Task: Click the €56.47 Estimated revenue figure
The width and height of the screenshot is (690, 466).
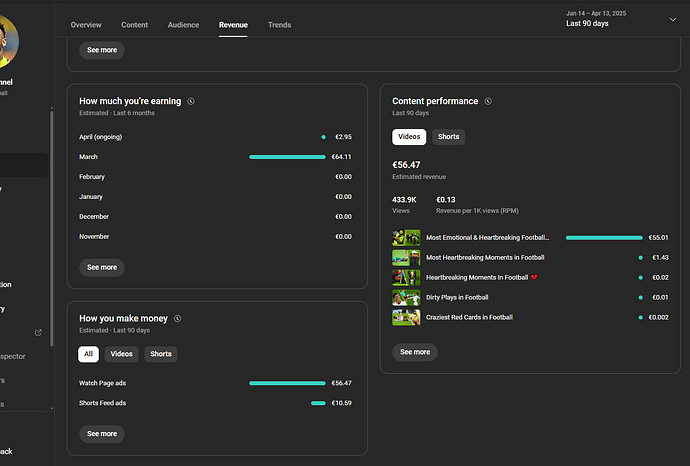Action: pyautogui.click(x=406, y=165)
